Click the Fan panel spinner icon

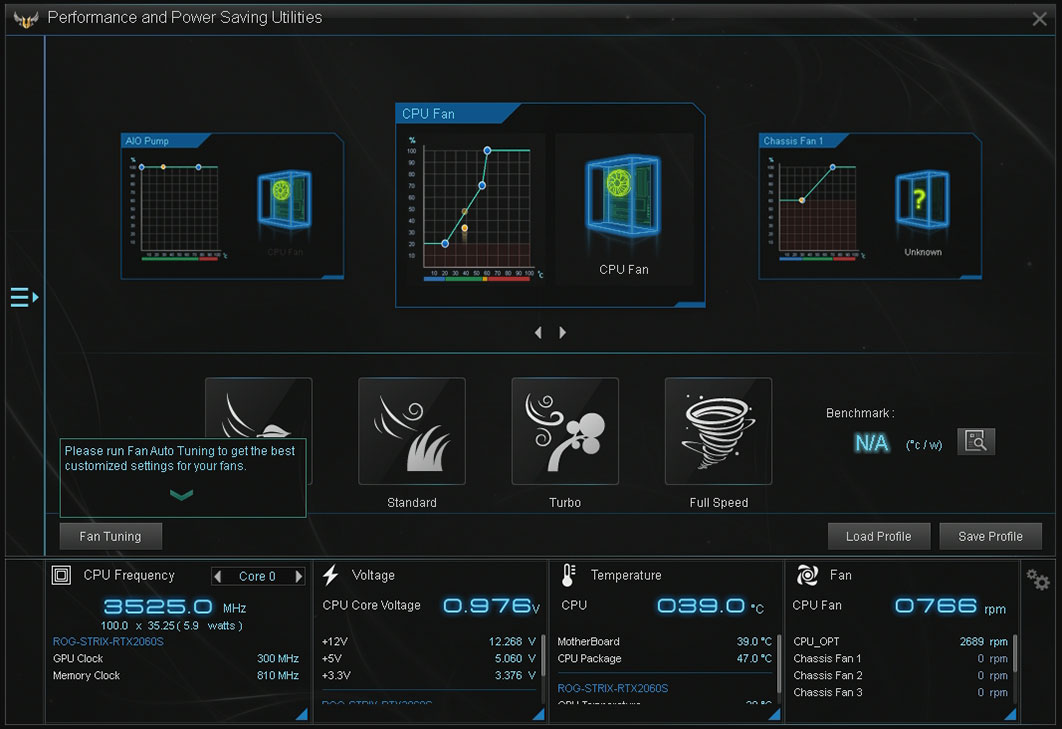tap(807, 575)
